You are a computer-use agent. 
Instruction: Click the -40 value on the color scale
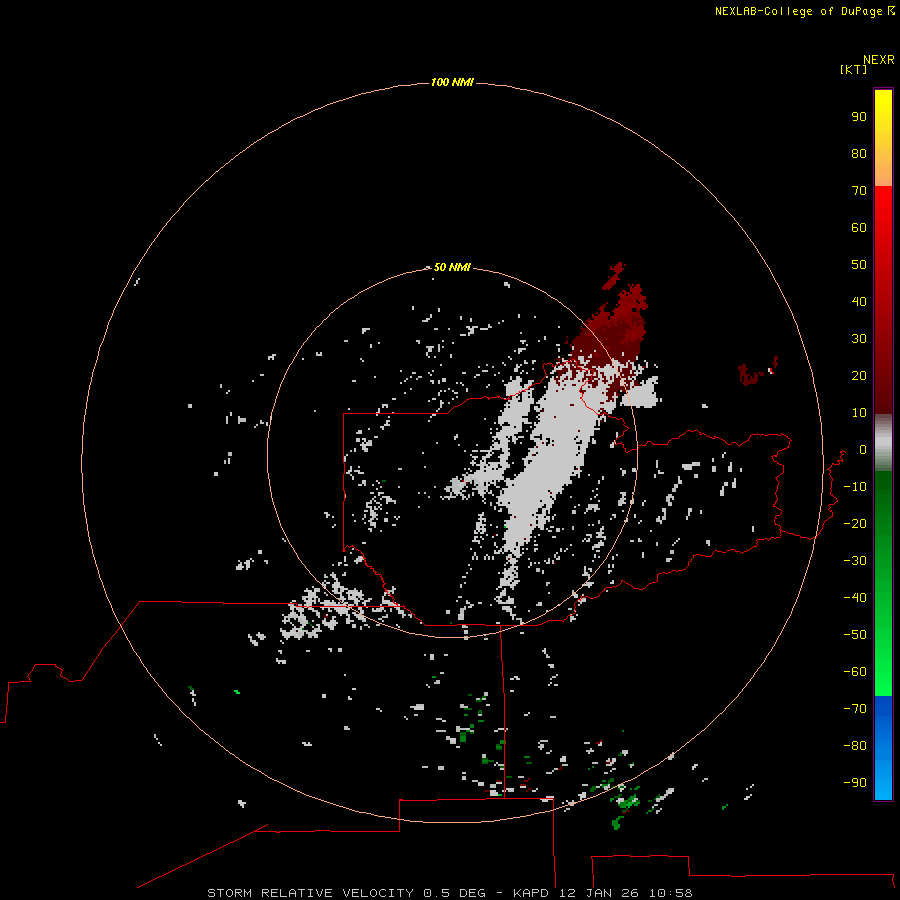click(855, 598)
